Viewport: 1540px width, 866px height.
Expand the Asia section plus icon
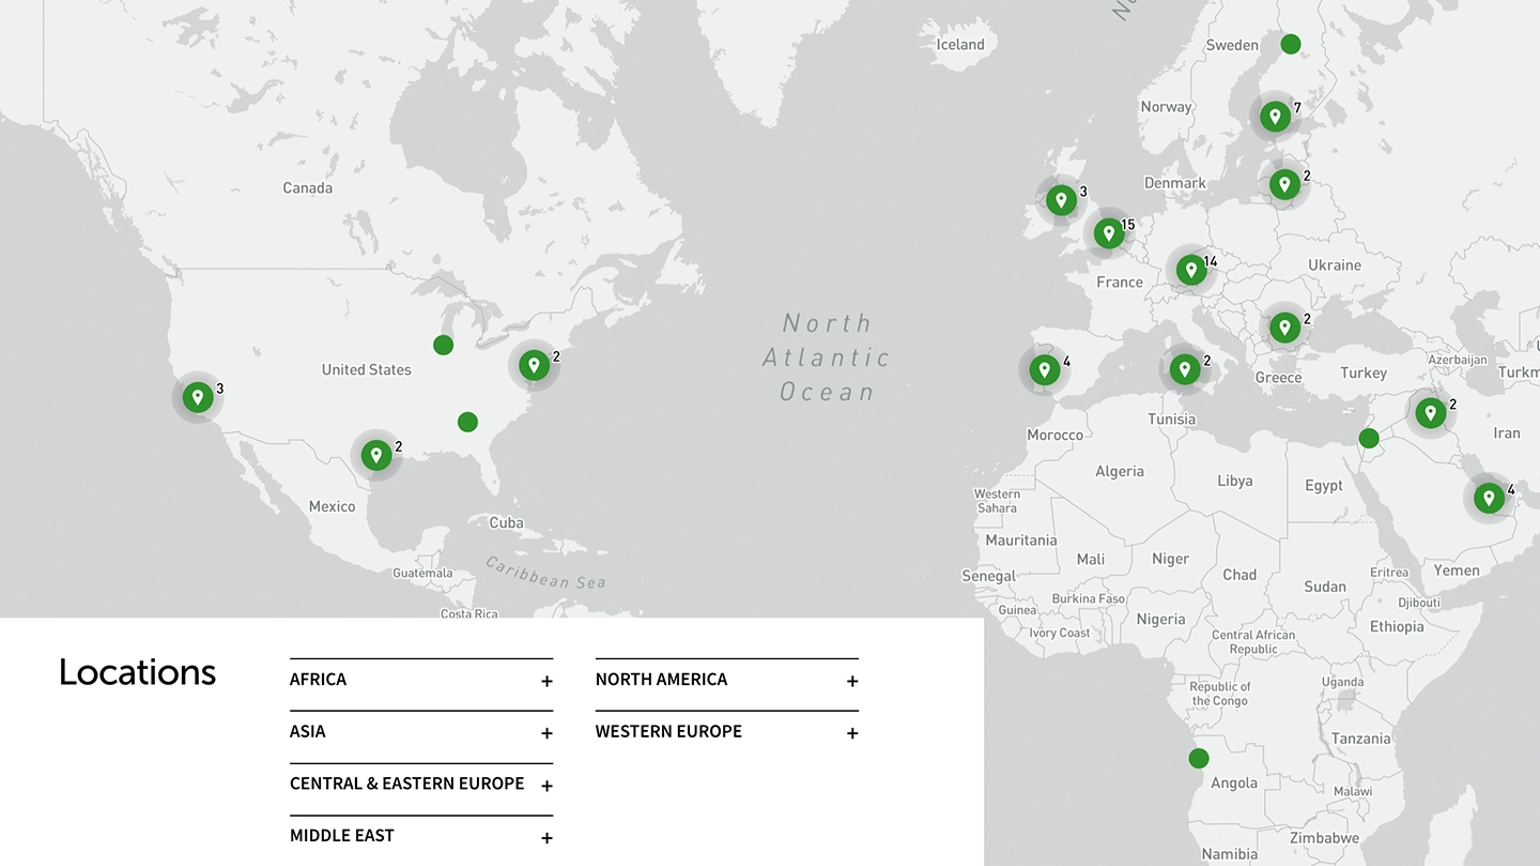(546, 733)
